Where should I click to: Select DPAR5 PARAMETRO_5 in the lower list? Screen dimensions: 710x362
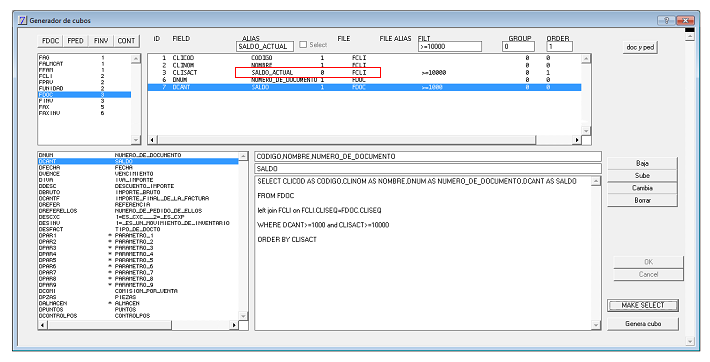tap(138, 260)
